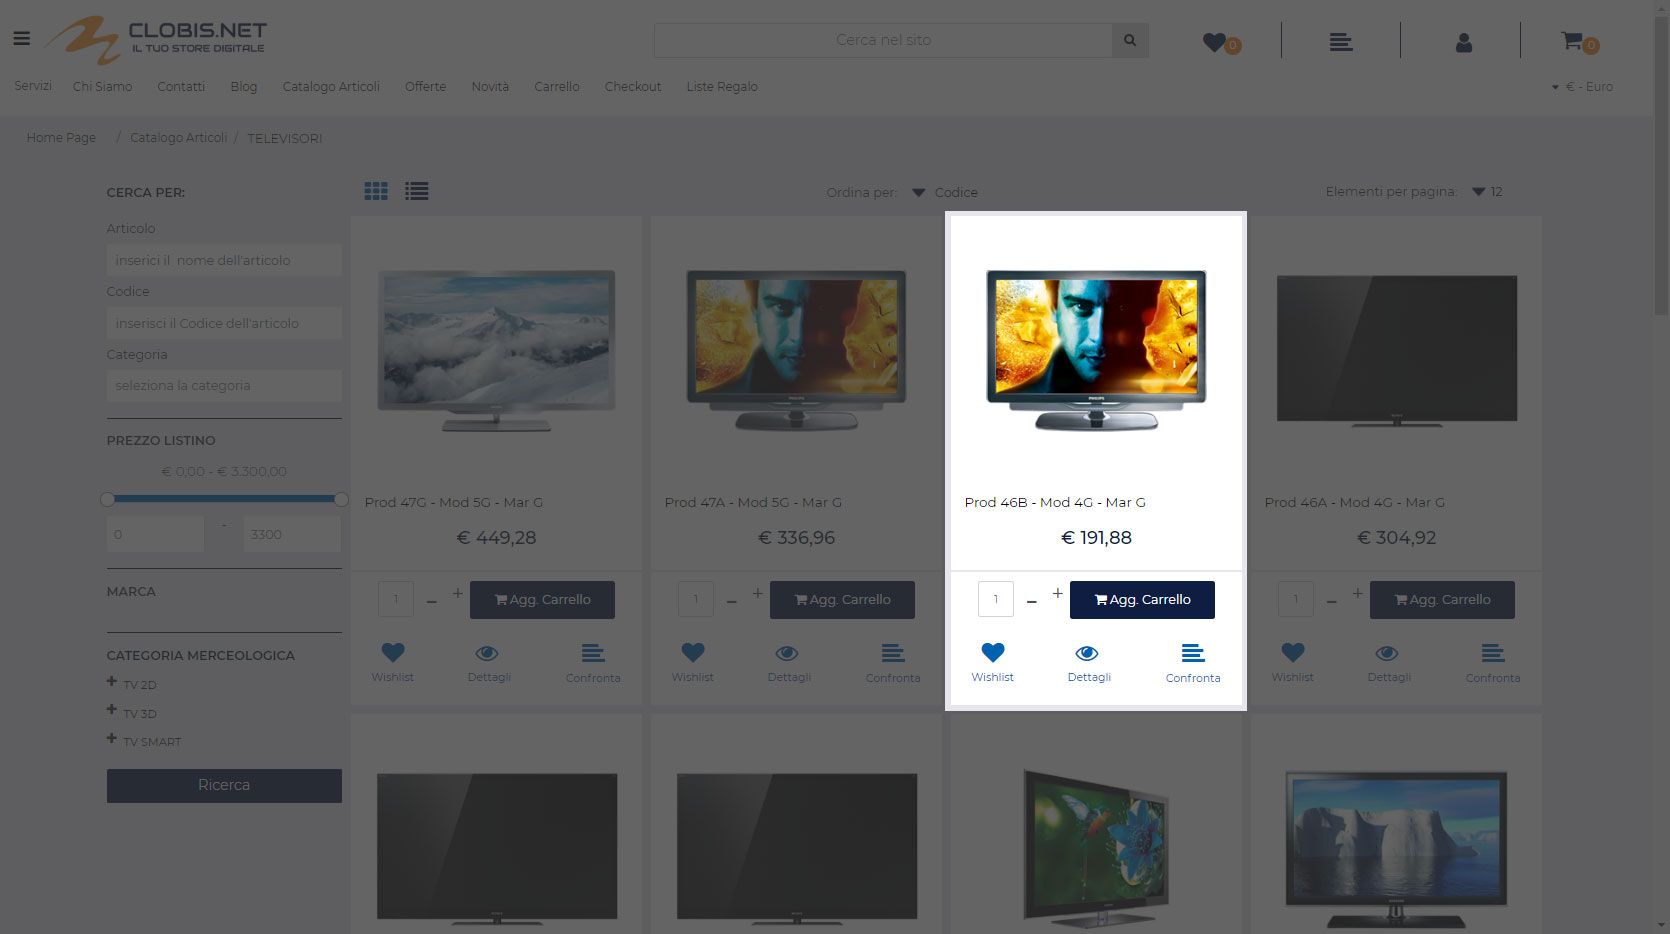
Task: Click the price slider left handle
Action: tap(107, 499)
